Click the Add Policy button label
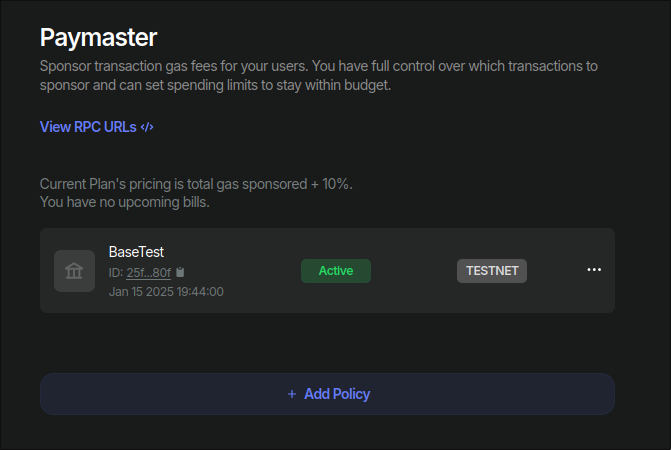This screenshot has width=671, height=450. coord(337,394)
